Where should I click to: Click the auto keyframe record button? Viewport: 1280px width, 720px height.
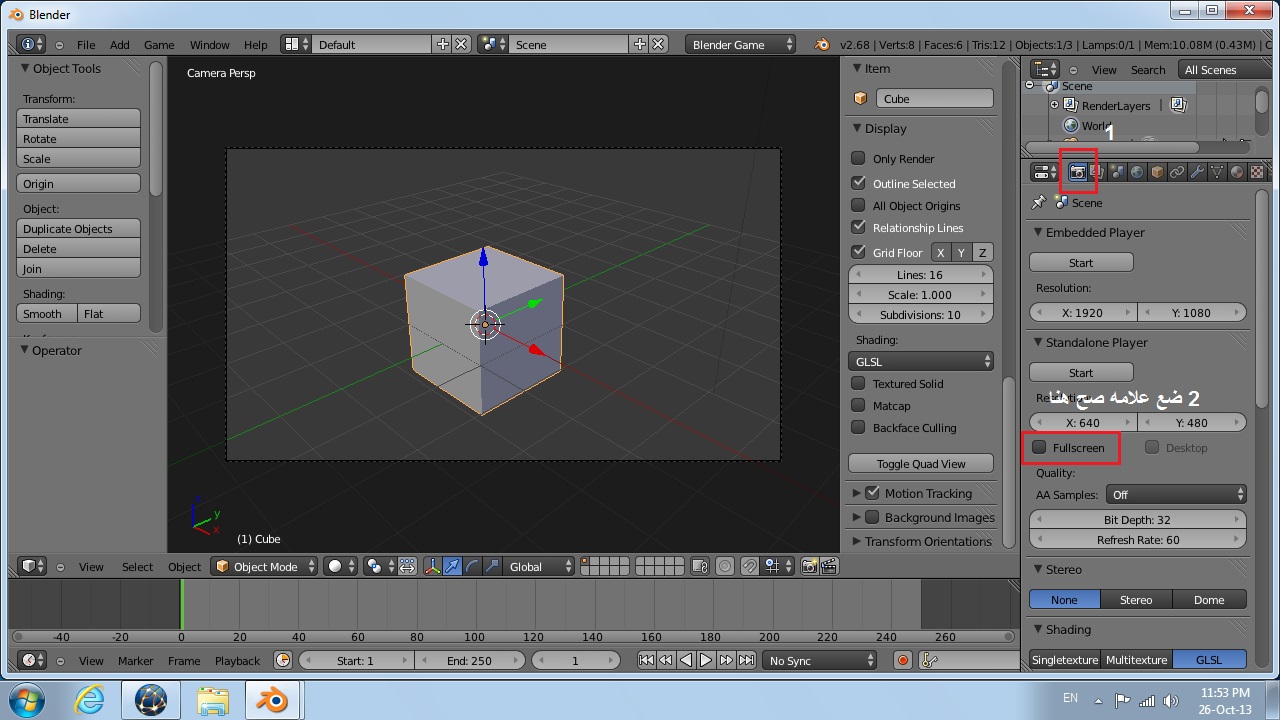[x=902, y=660]
